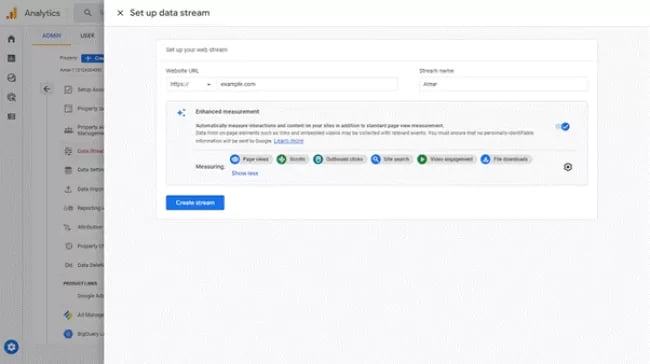Screen dimensions: 650x364
Task: Open BigQuery Links item
Action: tap(83, 334)
